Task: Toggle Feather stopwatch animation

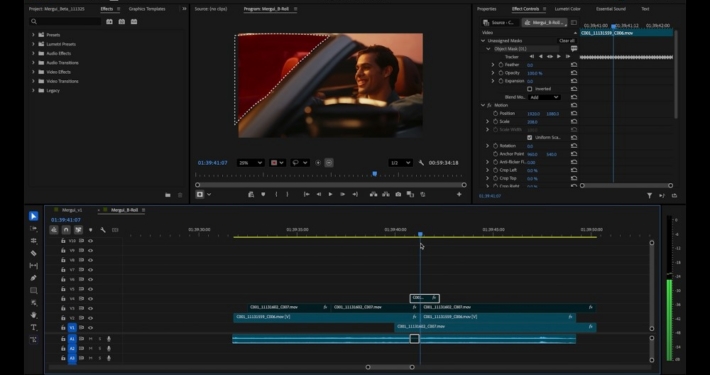Action: pyautogui.click(x=501, y=65)
